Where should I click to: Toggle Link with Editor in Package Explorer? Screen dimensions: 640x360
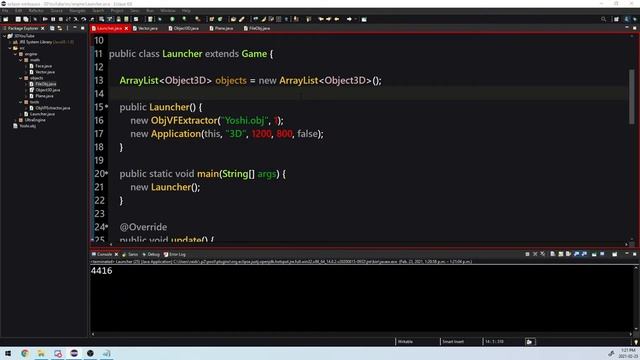[x=60, y=28]
